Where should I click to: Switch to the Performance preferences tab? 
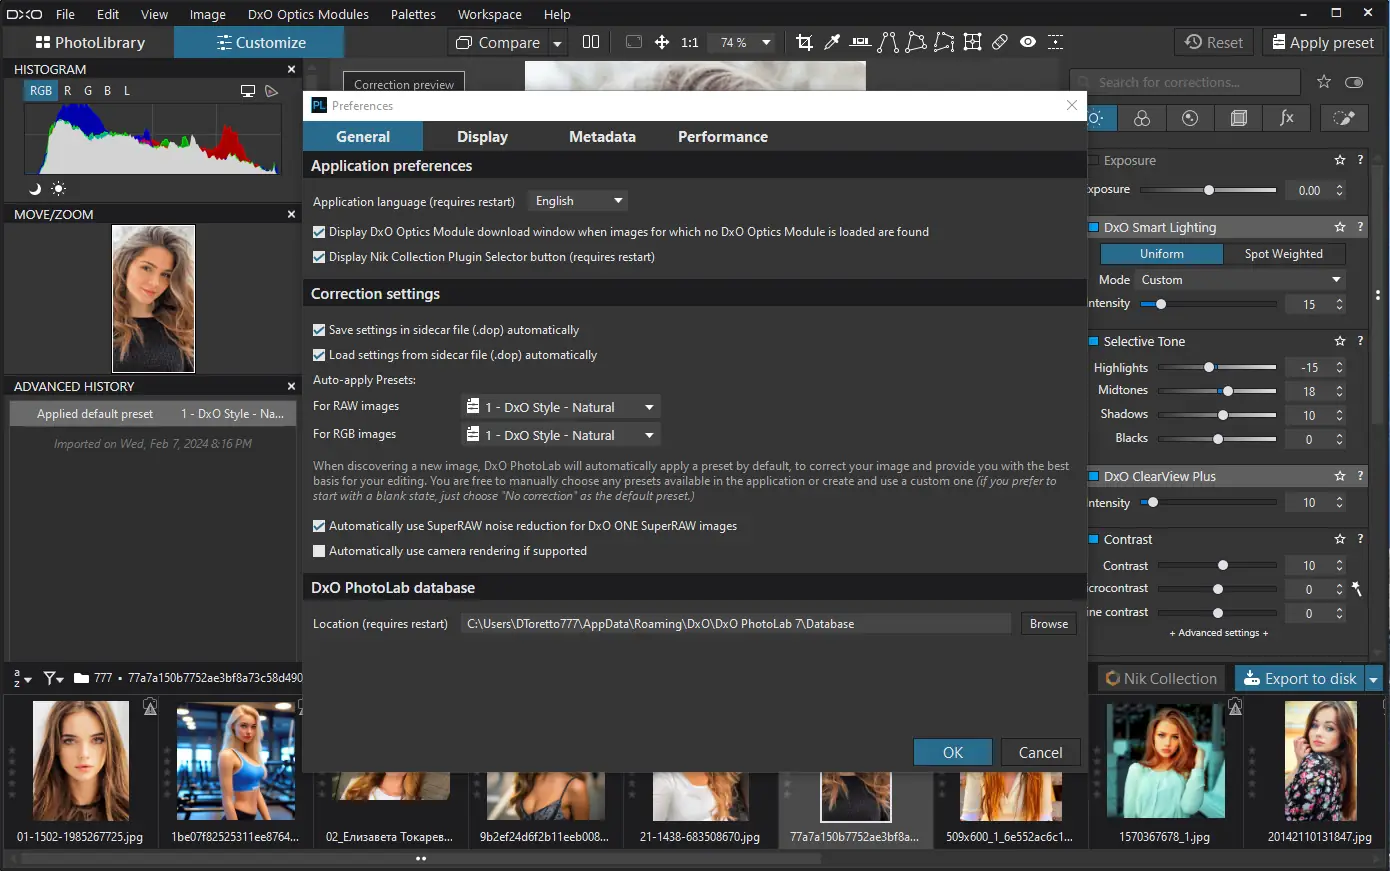(x=722, y=137)
